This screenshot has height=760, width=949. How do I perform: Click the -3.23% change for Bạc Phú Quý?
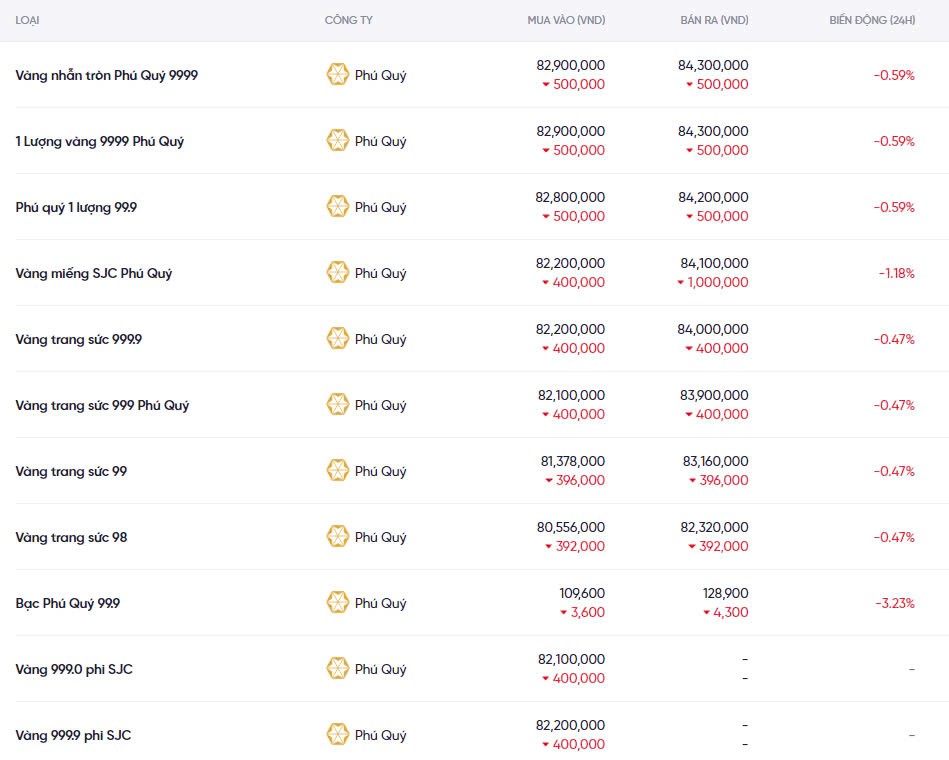(894, 603)
